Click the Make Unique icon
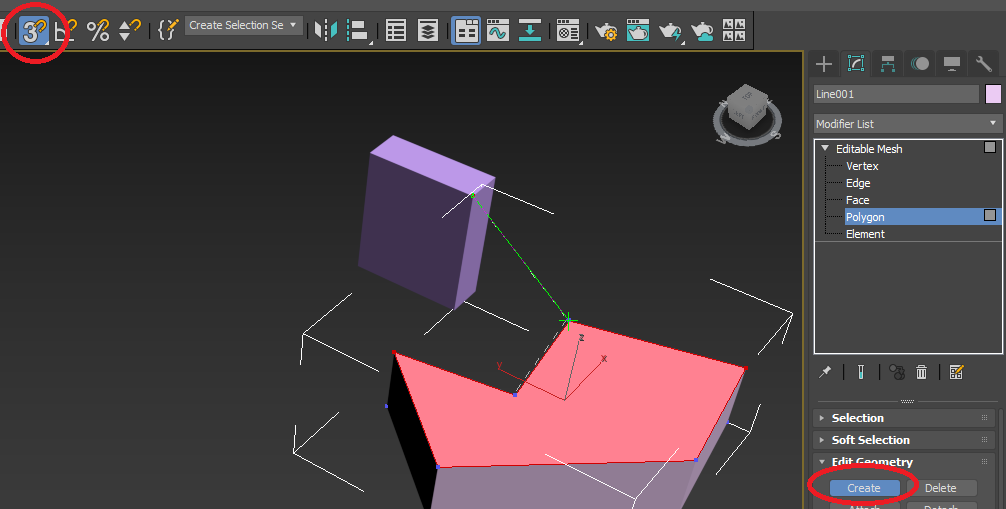 pos(896,372)
